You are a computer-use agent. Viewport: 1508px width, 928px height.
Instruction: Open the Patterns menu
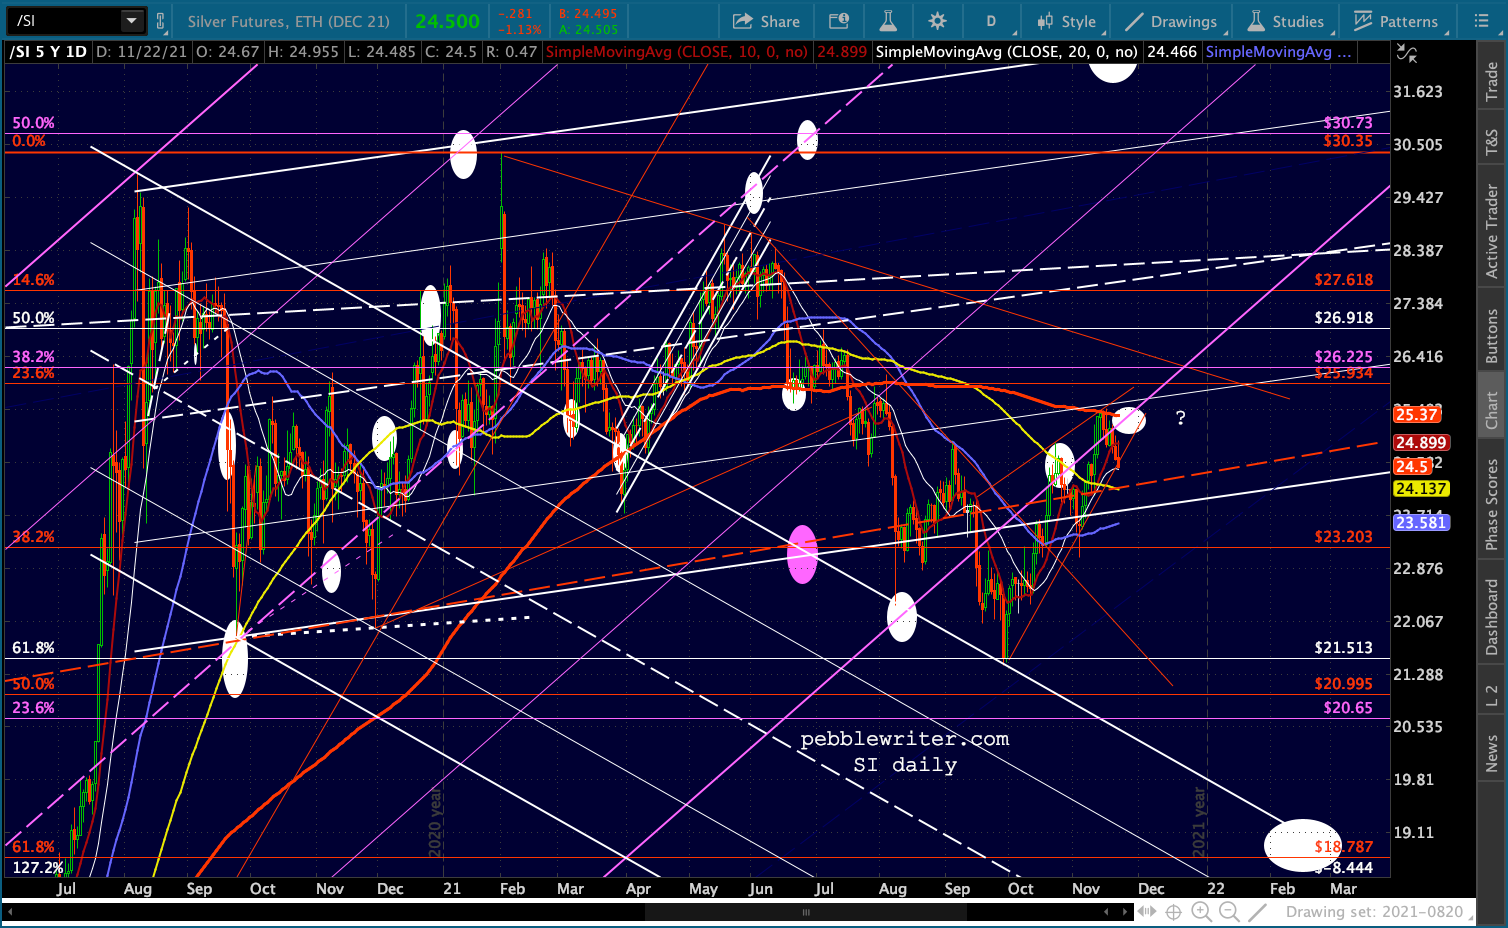tap(1396, 21)
